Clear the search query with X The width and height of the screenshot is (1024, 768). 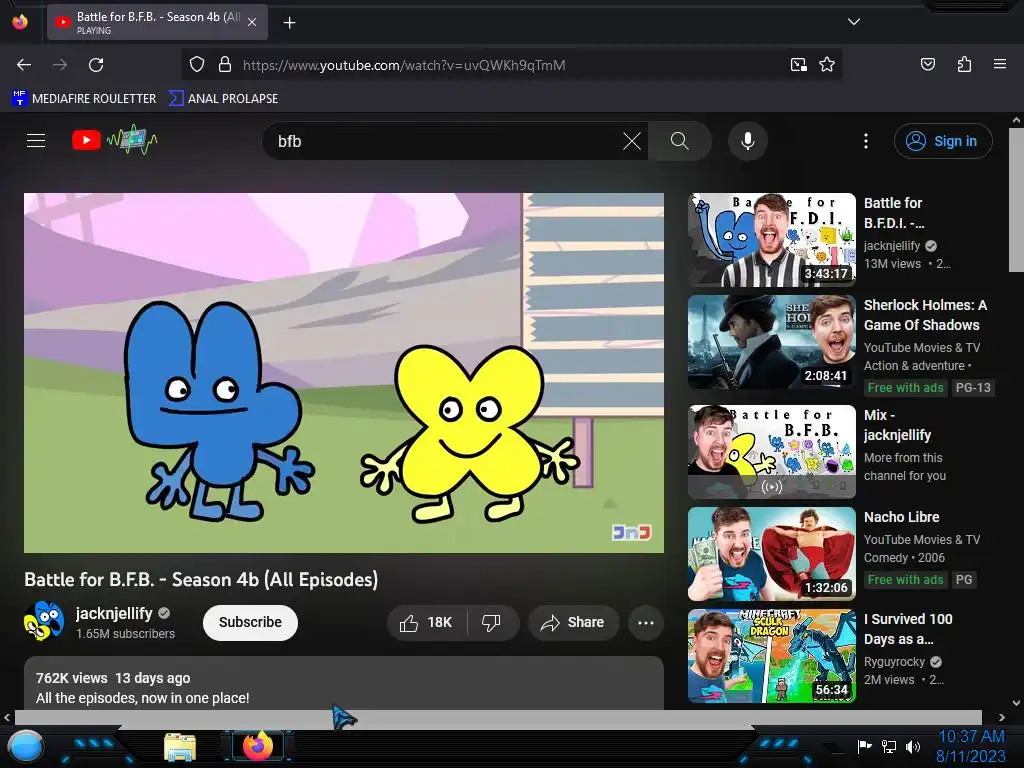[x=632, y=141]
